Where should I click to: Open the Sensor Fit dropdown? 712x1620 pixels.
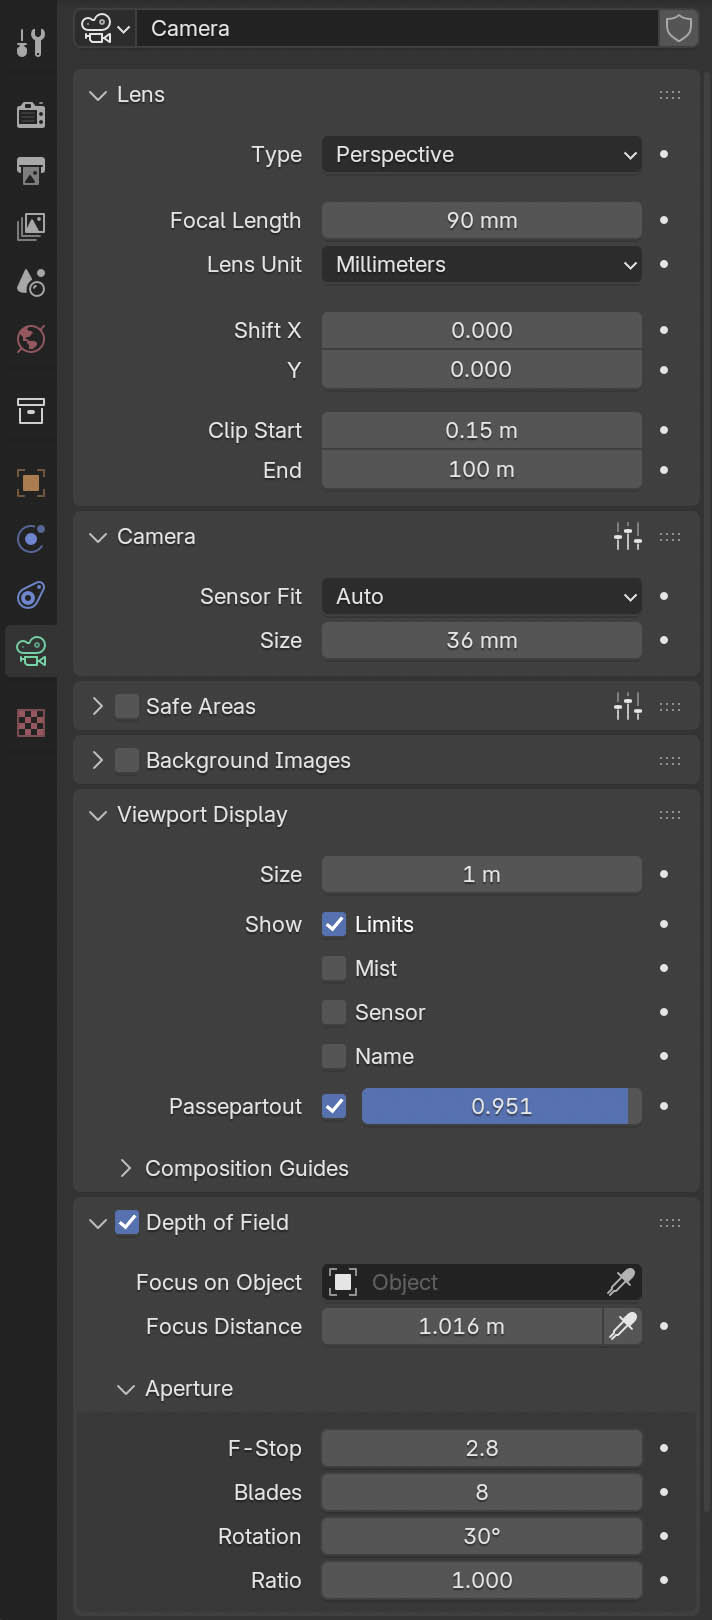pyautogui.click(x=481, y=597)
